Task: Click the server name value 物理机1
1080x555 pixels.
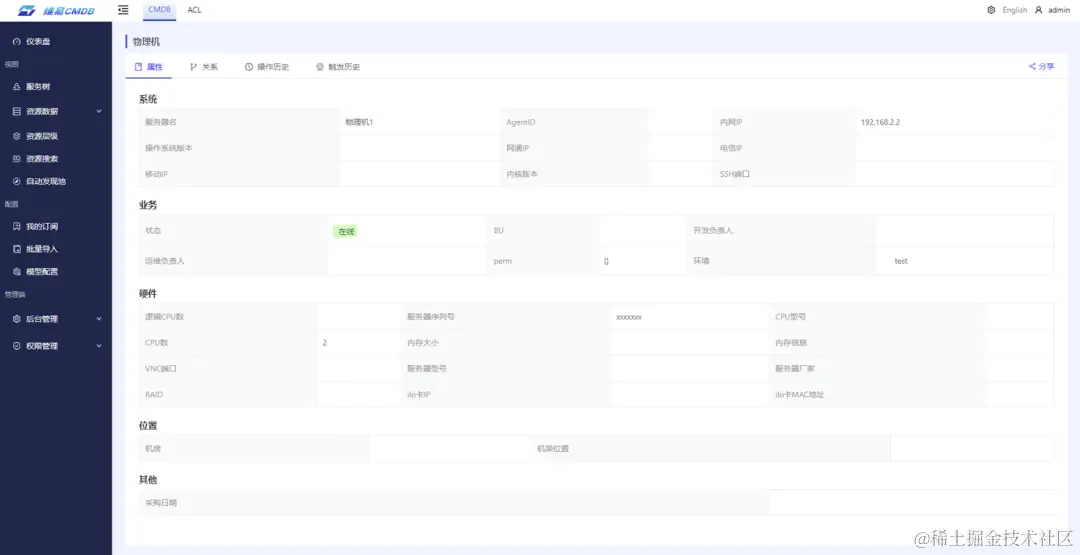Action: click(x=359, y=123)
